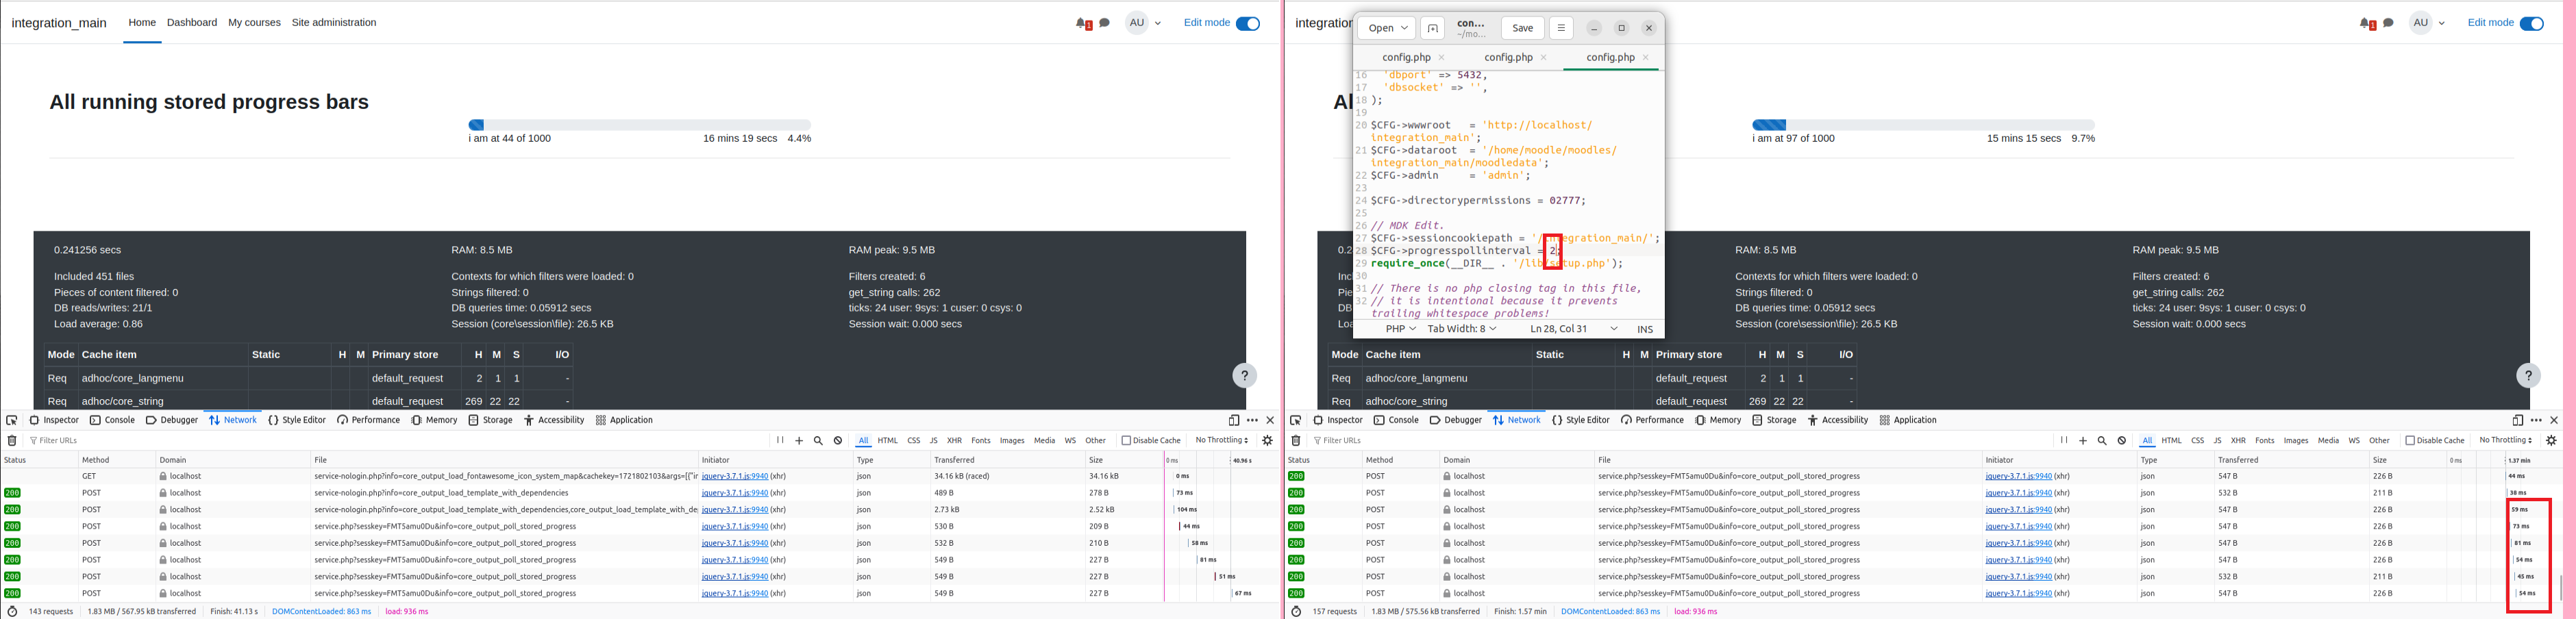Click integration_main site name in left window
This screenshot has height=619, width=2576.
pos(59,23)
